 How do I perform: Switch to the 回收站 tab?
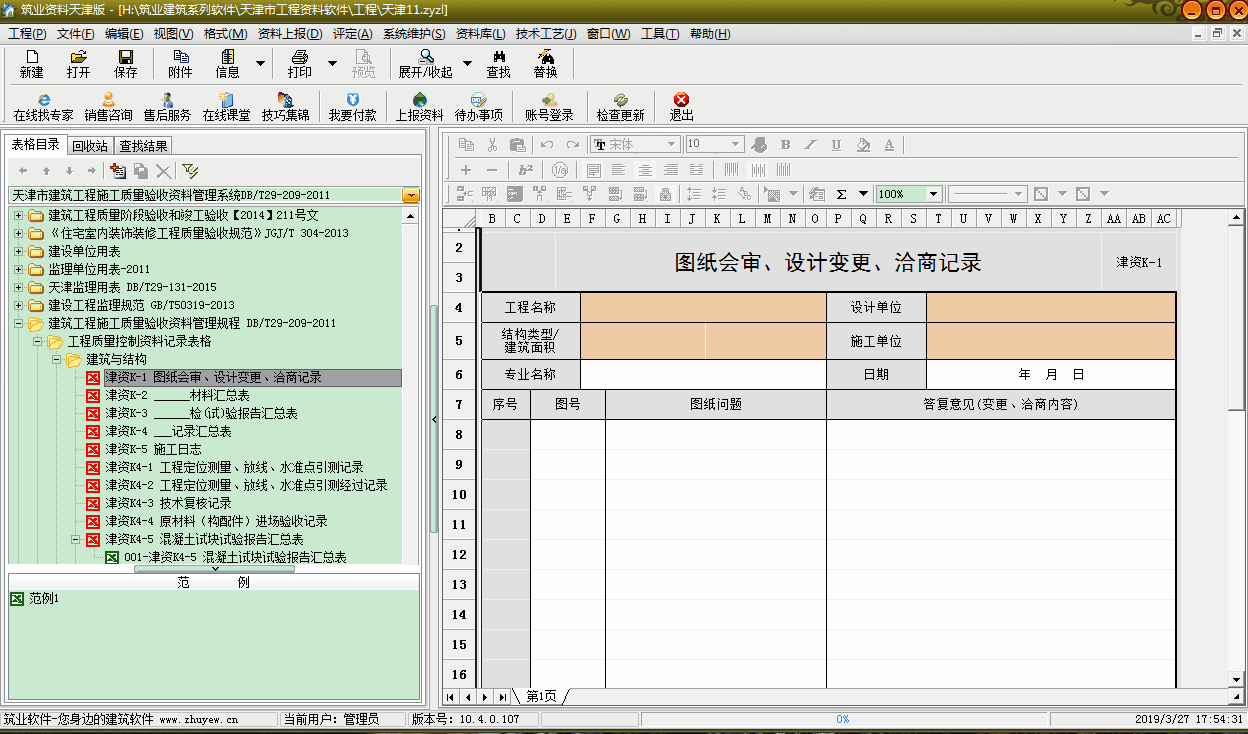pos(90,146)
